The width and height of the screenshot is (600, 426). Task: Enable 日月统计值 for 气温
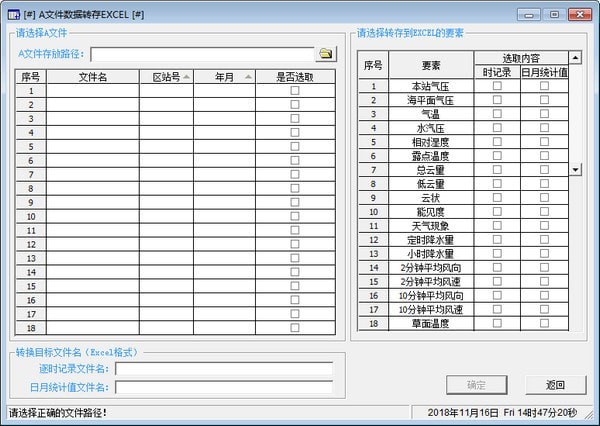(544, 114)
